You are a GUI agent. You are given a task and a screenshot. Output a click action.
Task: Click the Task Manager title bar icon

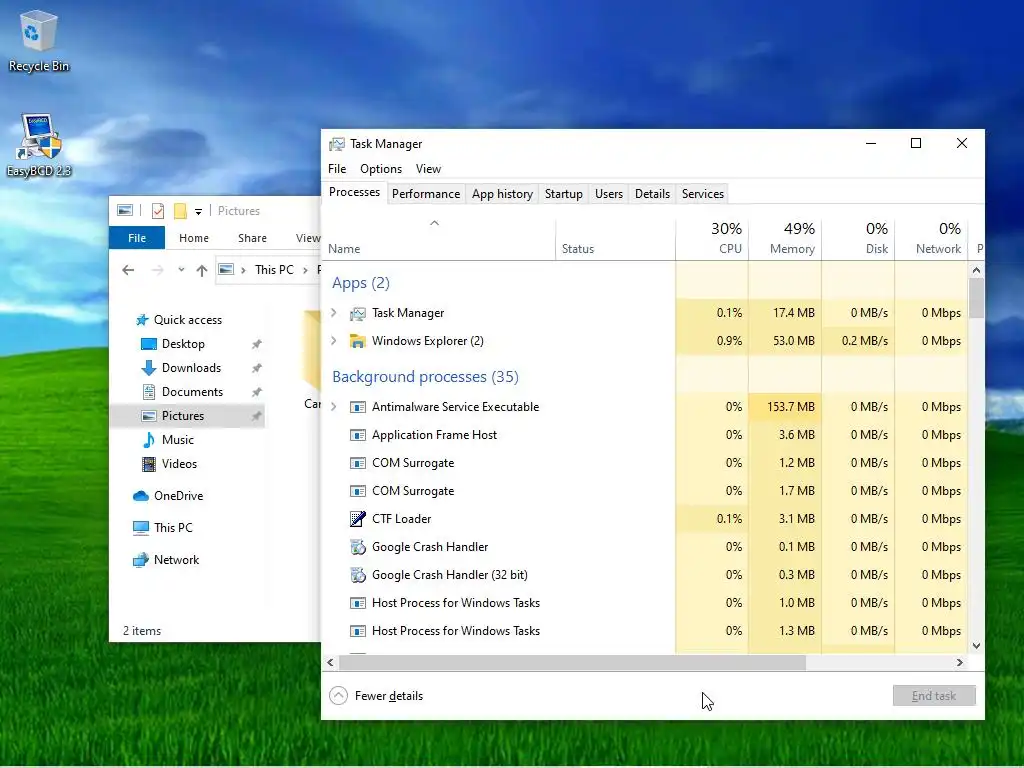(337, 144)
